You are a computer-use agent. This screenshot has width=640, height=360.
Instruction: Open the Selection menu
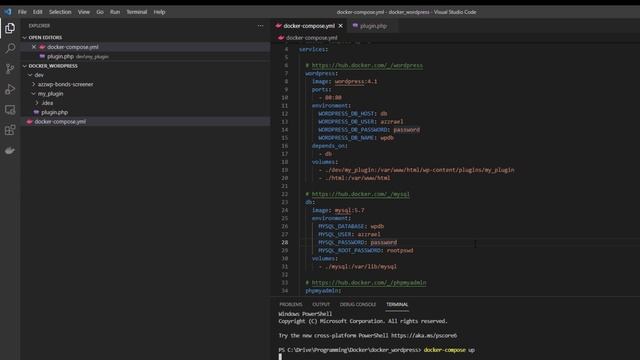(60, 12)
